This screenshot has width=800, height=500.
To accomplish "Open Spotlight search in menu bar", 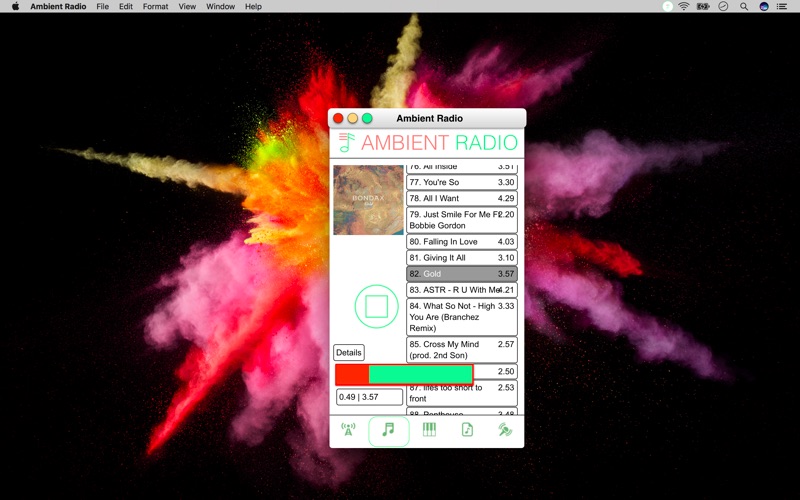I will point(744,7).
